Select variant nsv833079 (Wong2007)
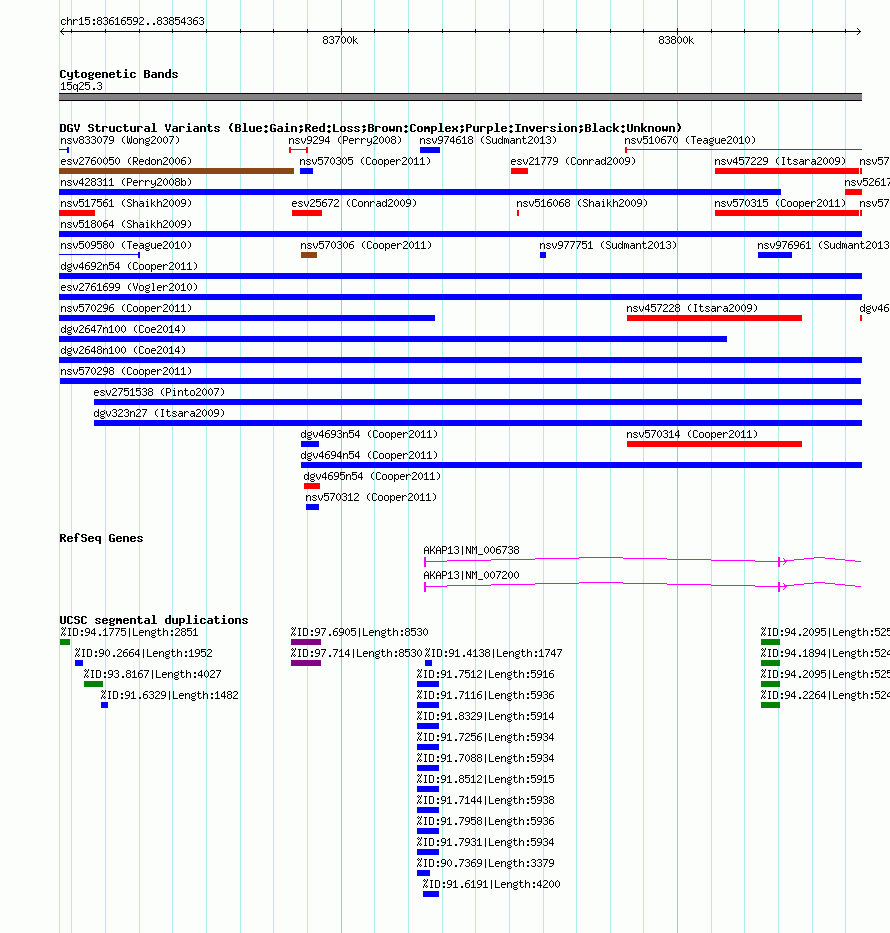 (120, 140)
